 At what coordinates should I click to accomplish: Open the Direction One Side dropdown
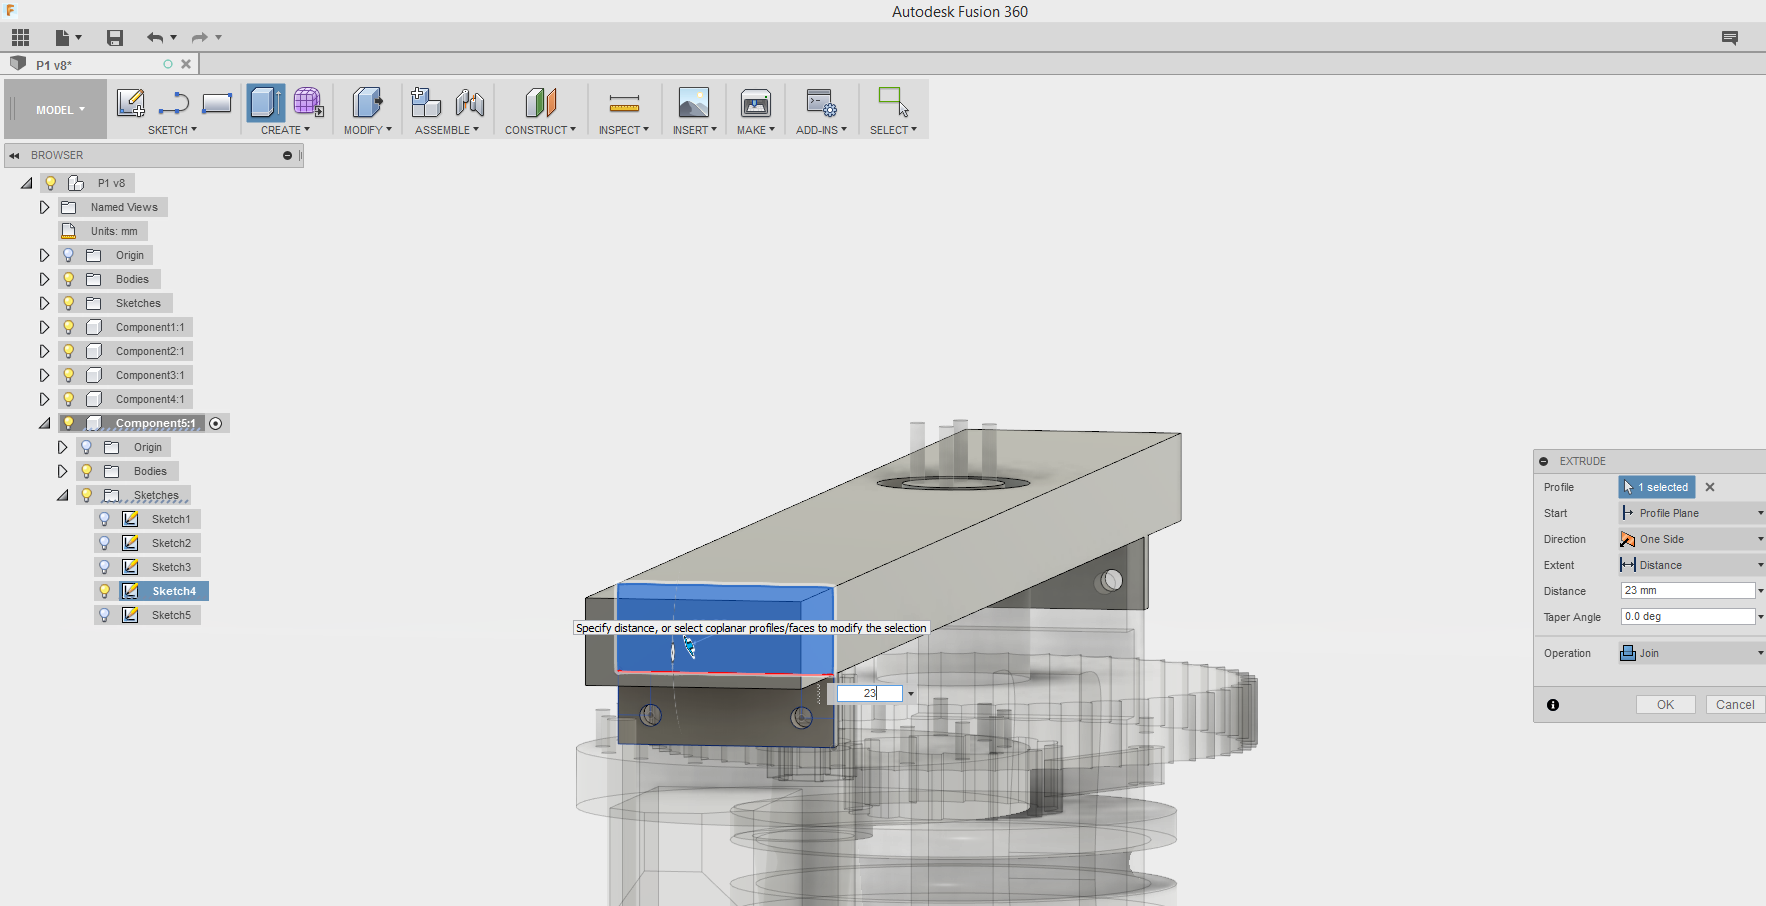pos(1691,539)
